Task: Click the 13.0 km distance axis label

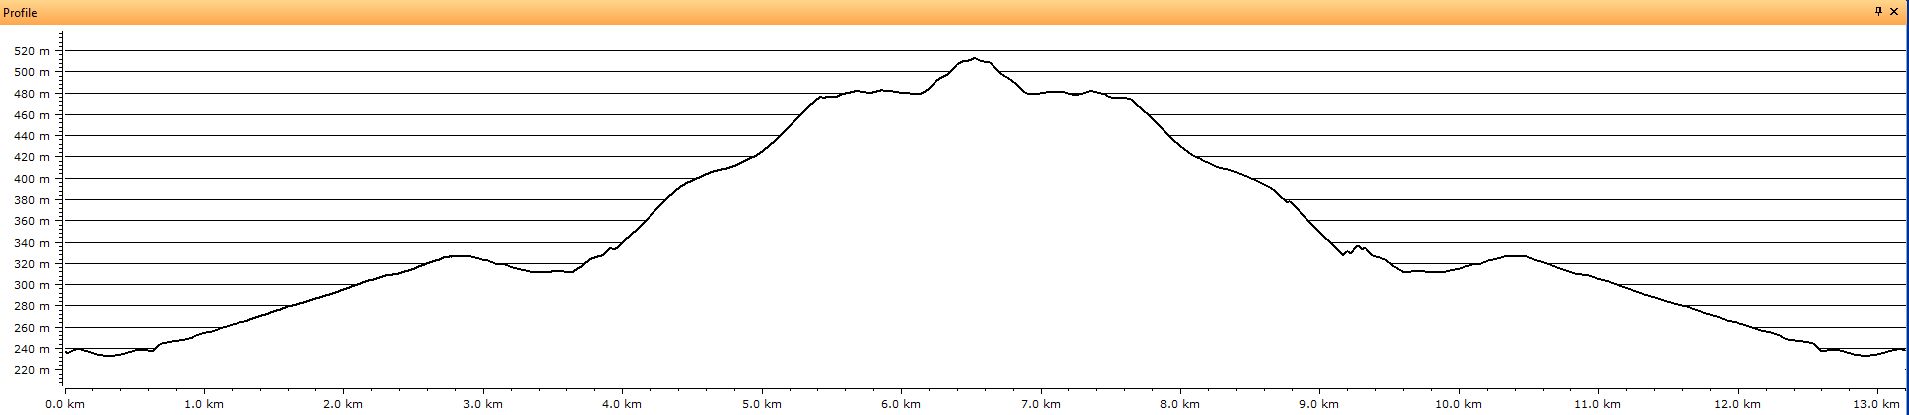Action: (1877, 405)
